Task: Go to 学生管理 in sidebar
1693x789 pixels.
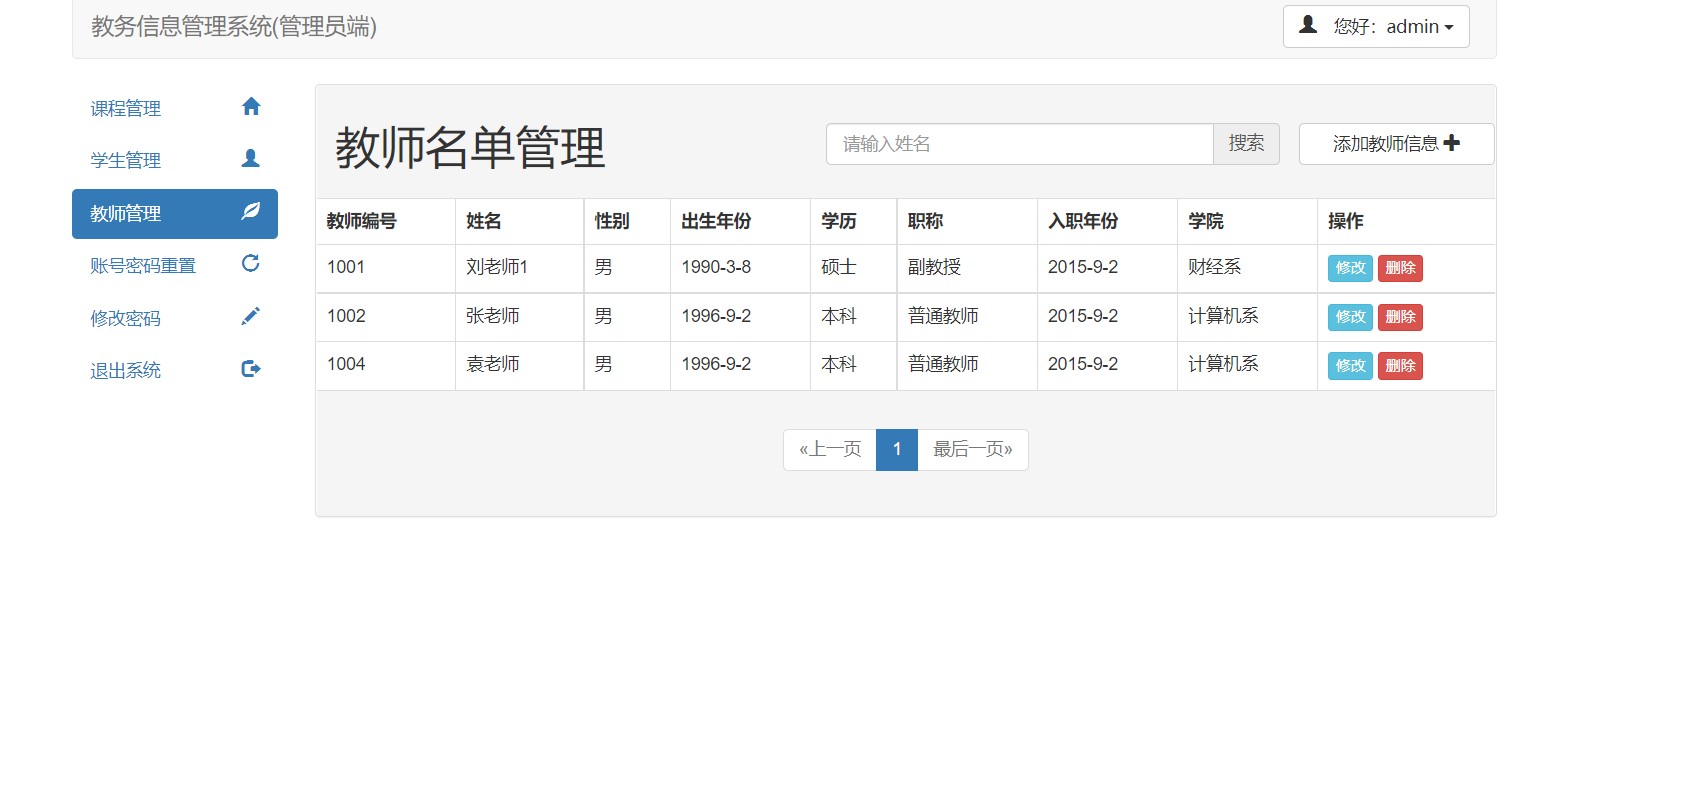Action: (x=175, y=160)
